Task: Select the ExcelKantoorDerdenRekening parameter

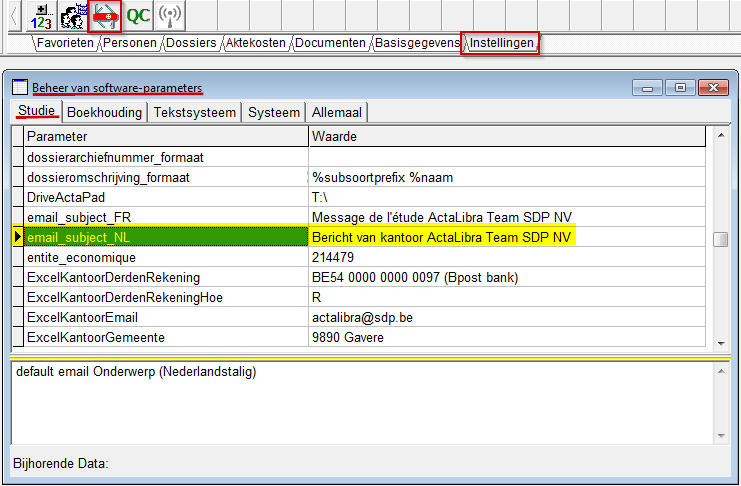Action: pos(166,277)
